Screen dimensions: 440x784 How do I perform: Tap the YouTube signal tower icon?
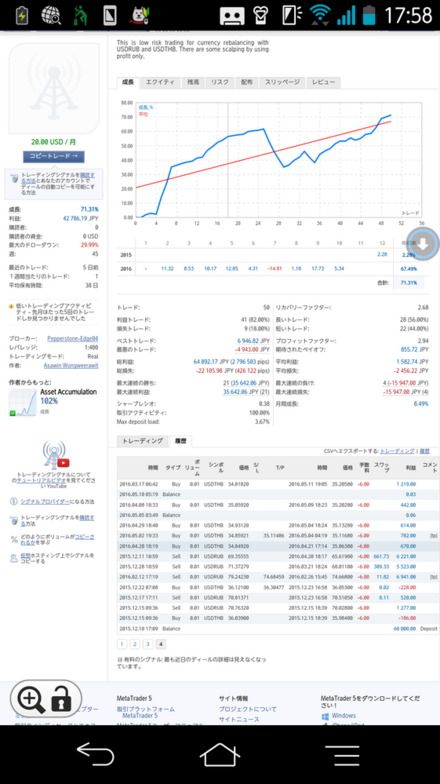click(x=54, y=455)
